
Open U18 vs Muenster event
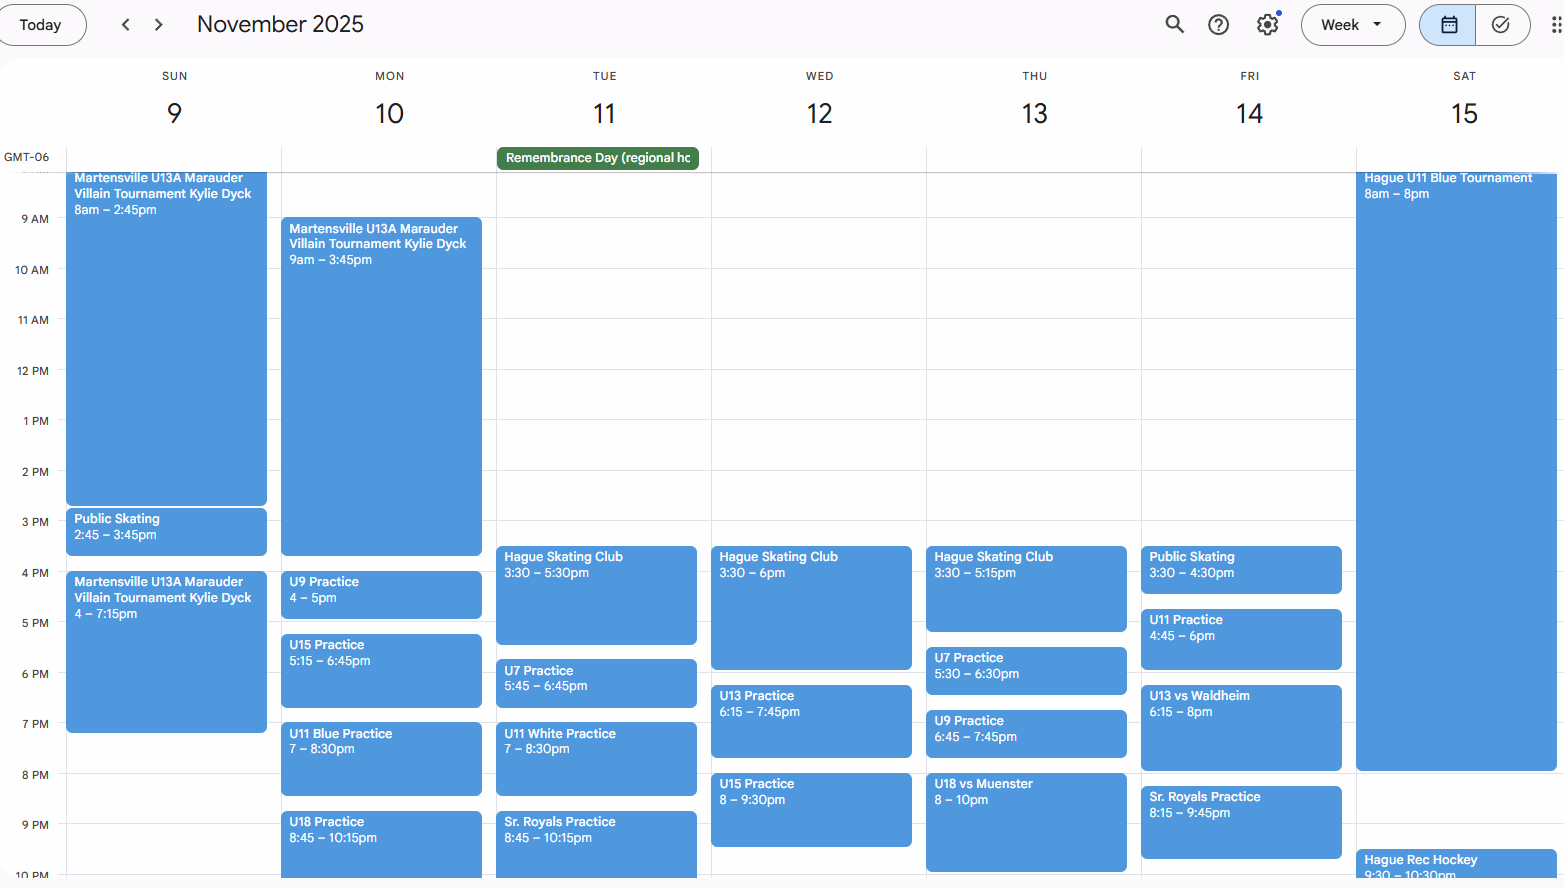pos(1025,821)
